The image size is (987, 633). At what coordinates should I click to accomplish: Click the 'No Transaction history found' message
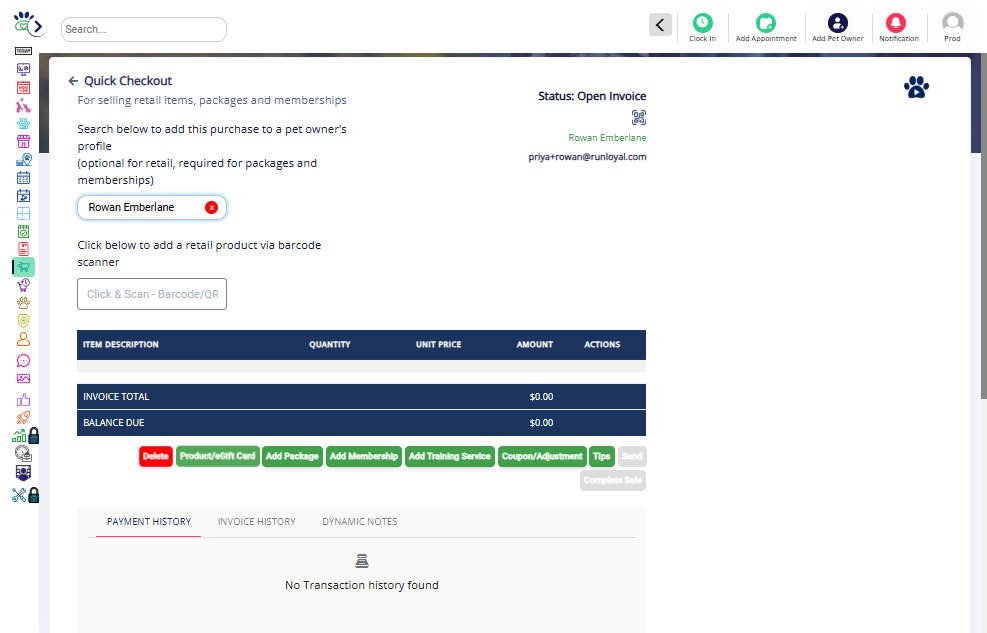pyautogui.click(x=361, y=585)
